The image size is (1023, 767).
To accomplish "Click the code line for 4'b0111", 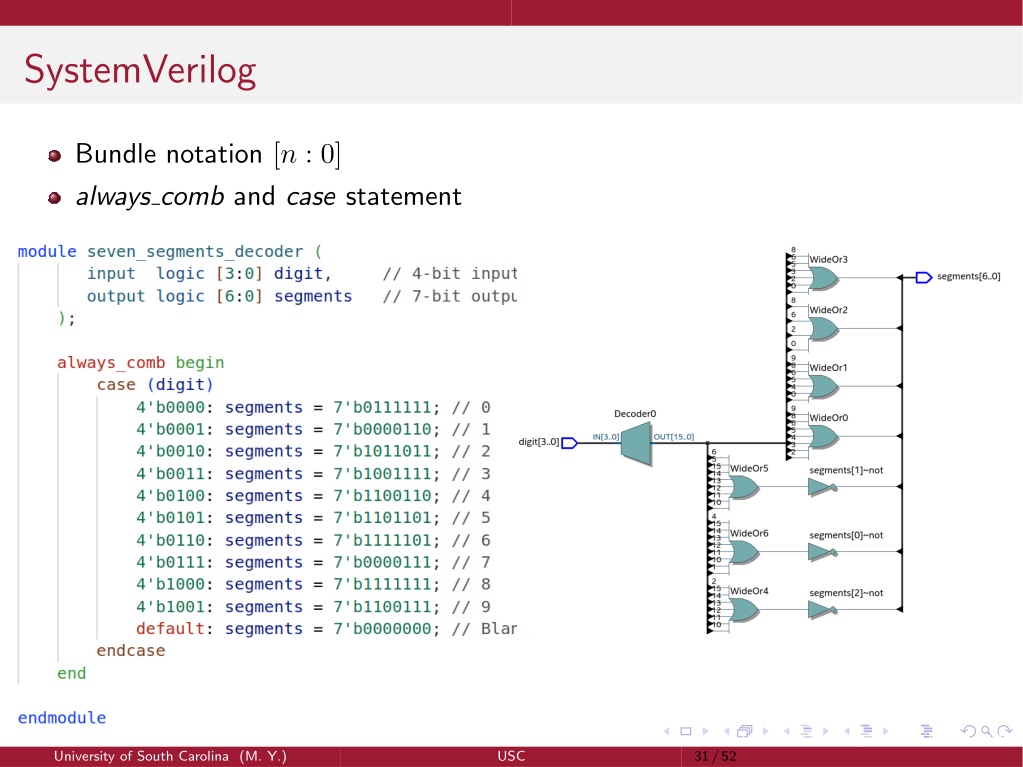I will click(x=313, y=562).
